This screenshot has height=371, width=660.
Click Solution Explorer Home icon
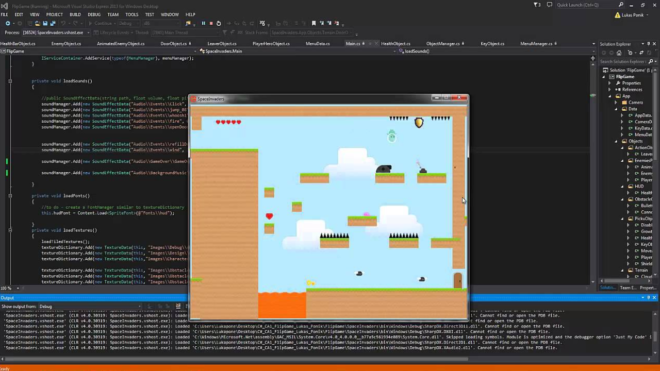619,53
